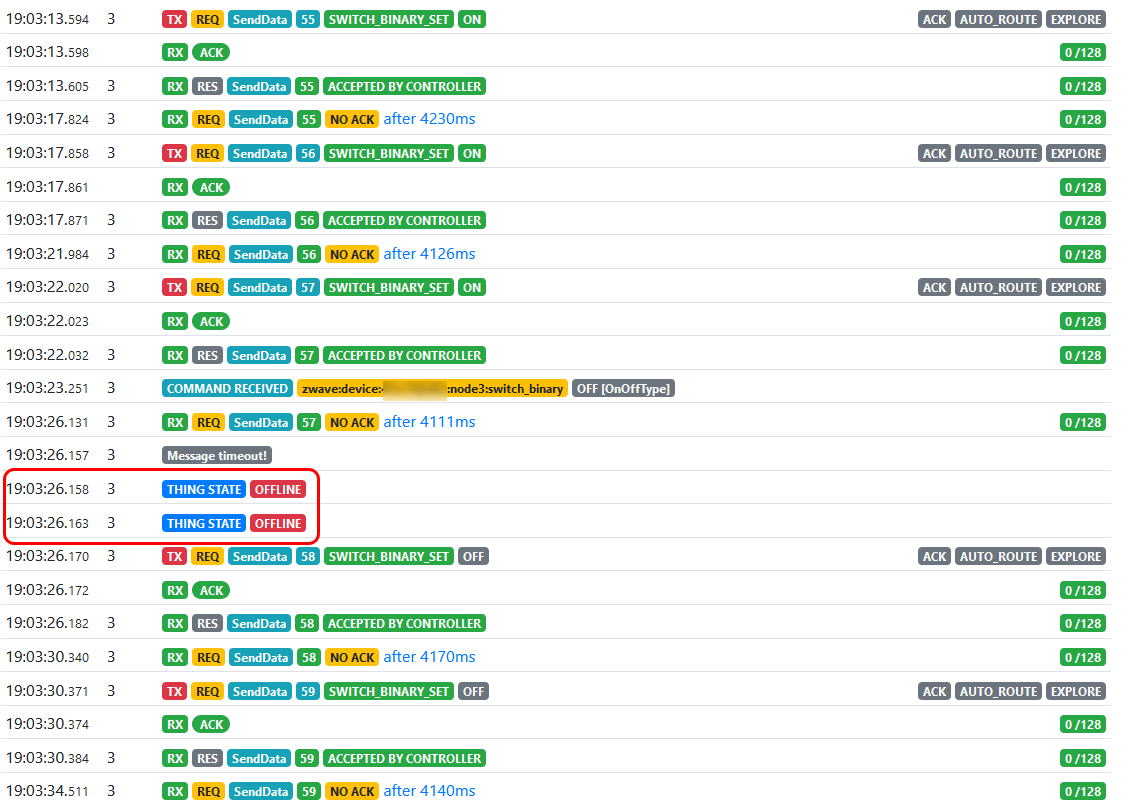The image size is (1148, 802).
Task: Click NO ACK badge in the 19:03:30.340 row
Action: 351,658
